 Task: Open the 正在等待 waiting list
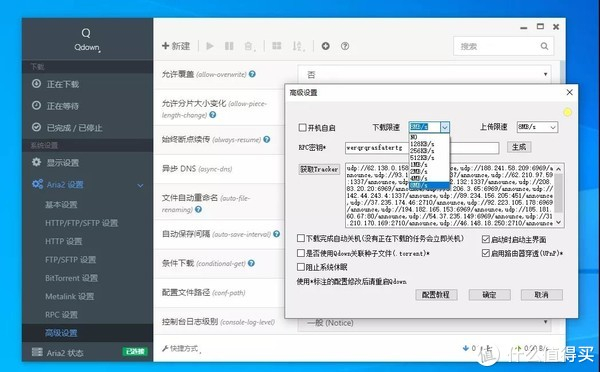pyautogui.click(x=87, y=106)
